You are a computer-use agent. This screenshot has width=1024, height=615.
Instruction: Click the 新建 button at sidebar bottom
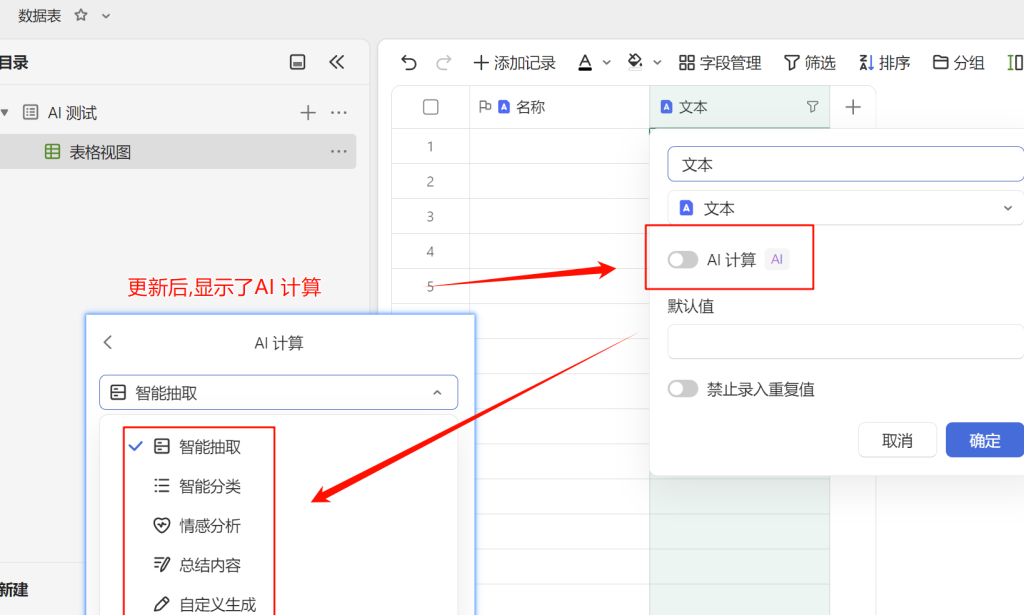click(x=14, y=590)
